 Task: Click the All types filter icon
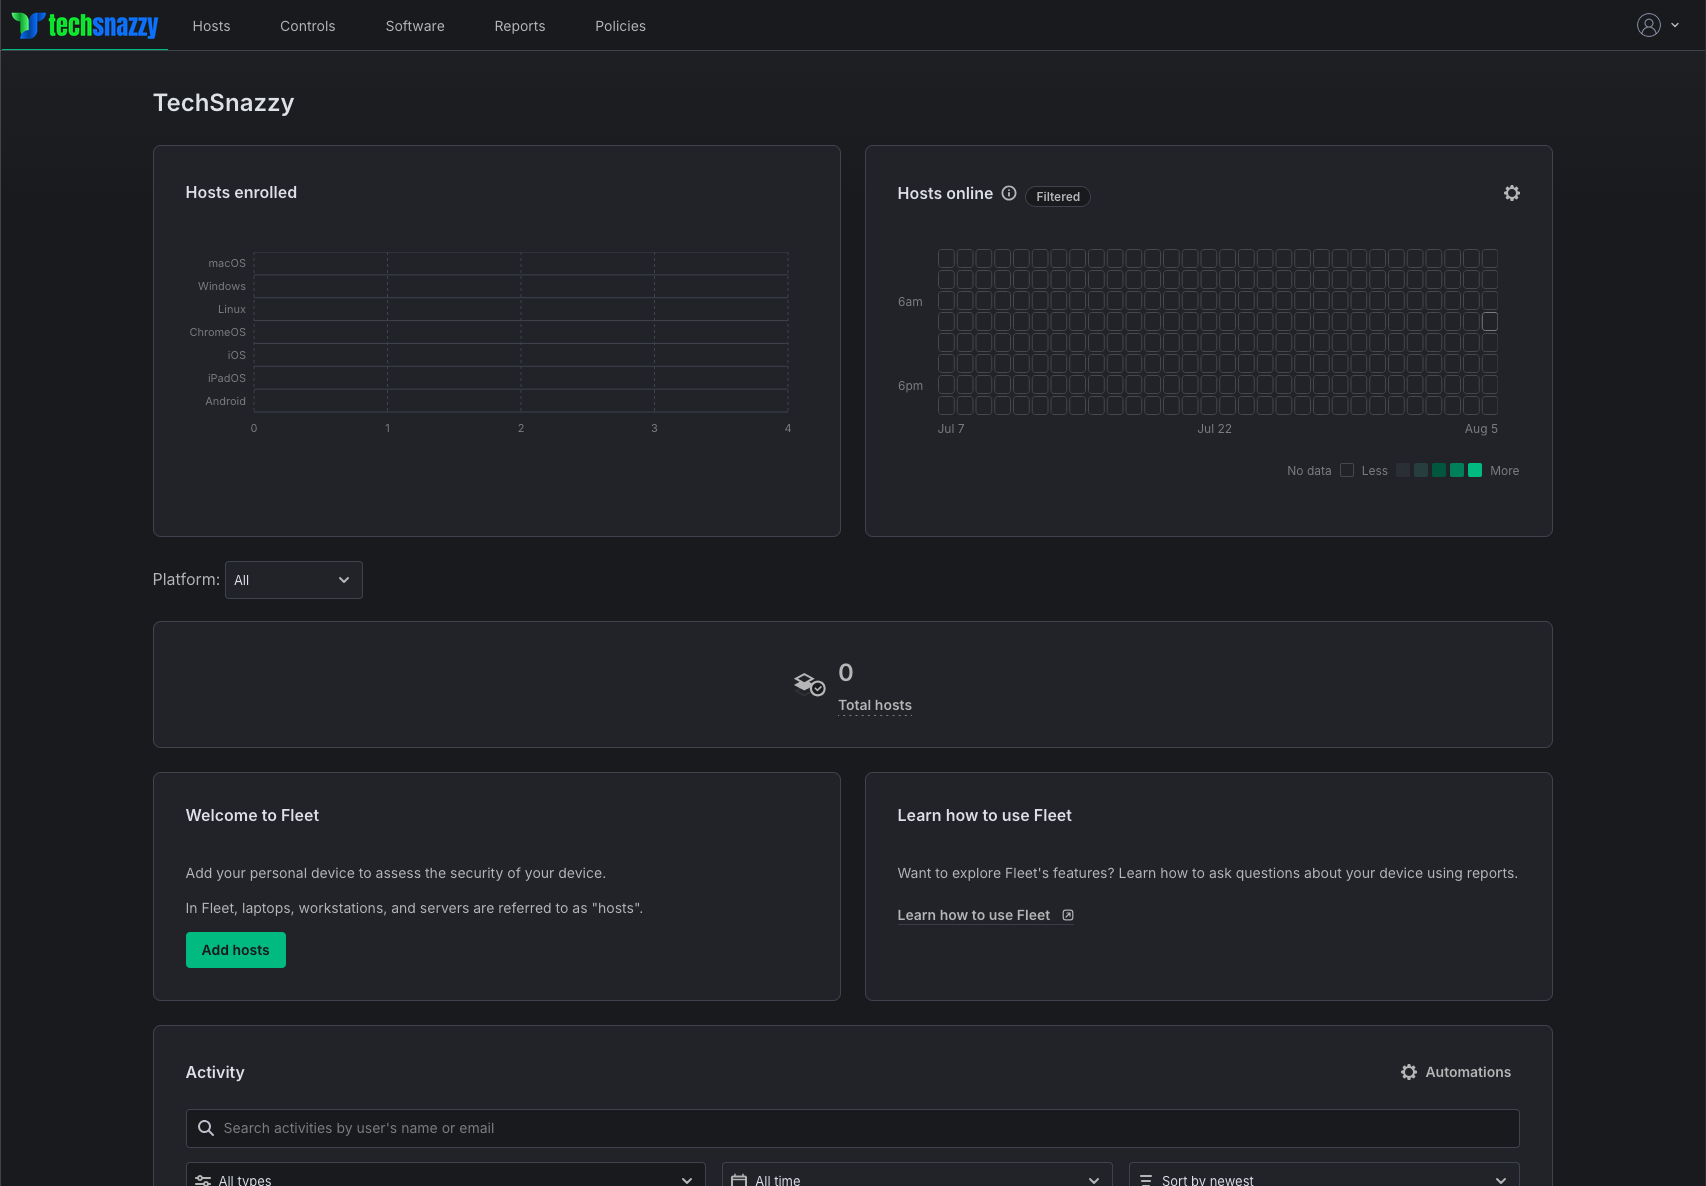[203, 1180]
